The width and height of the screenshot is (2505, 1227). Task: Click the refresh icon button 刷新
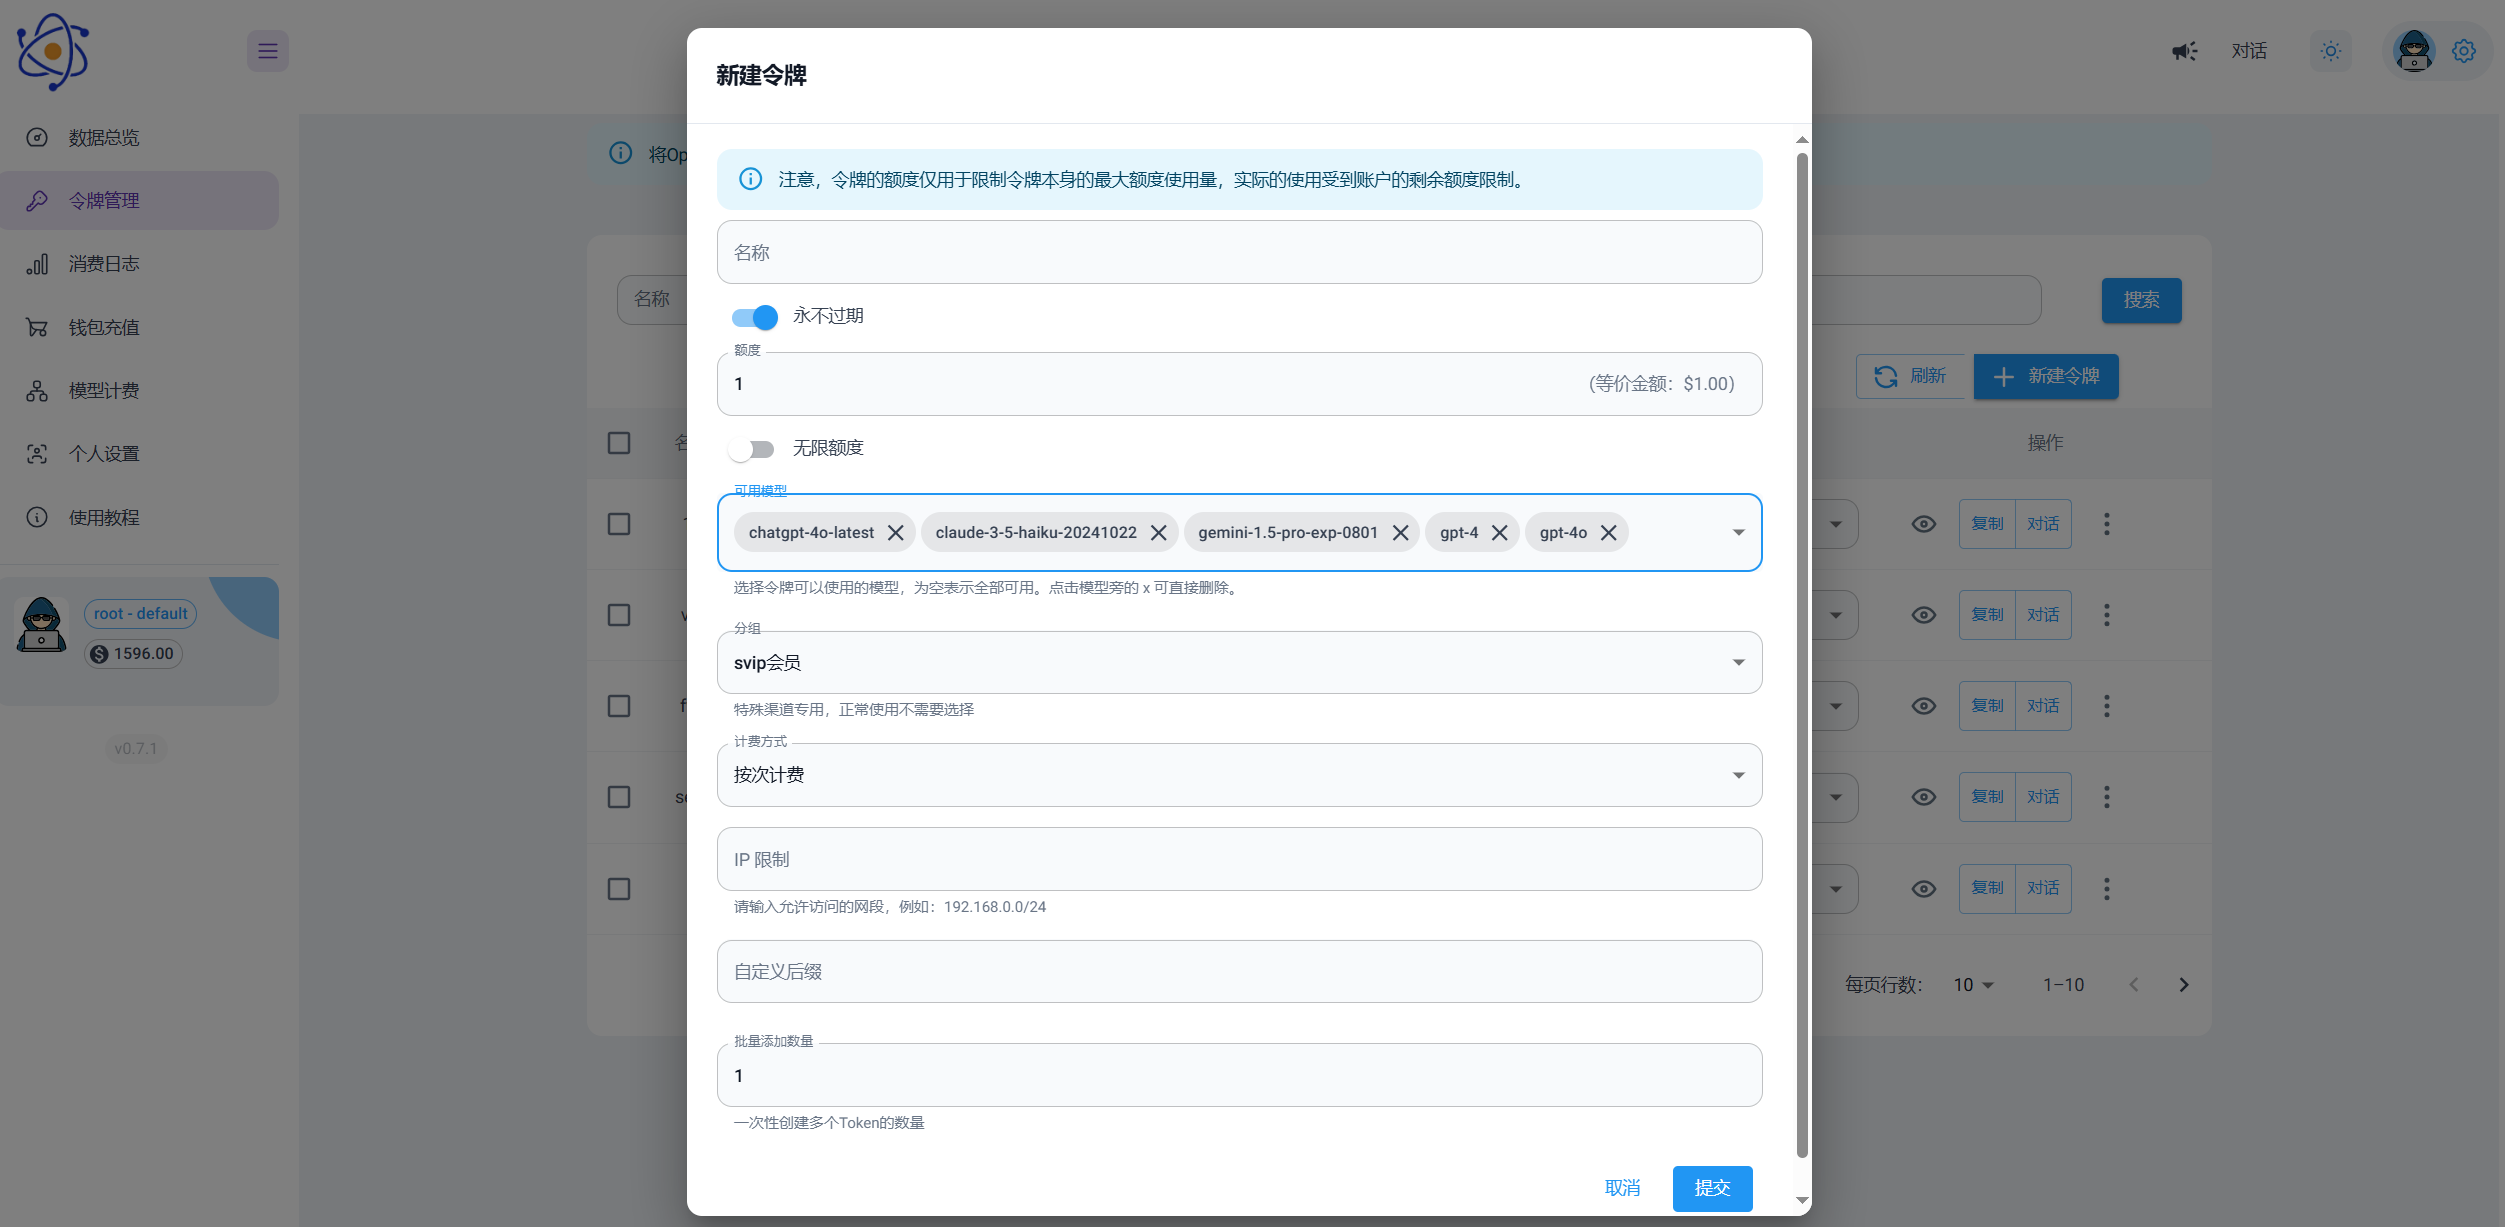(1911, 376)
